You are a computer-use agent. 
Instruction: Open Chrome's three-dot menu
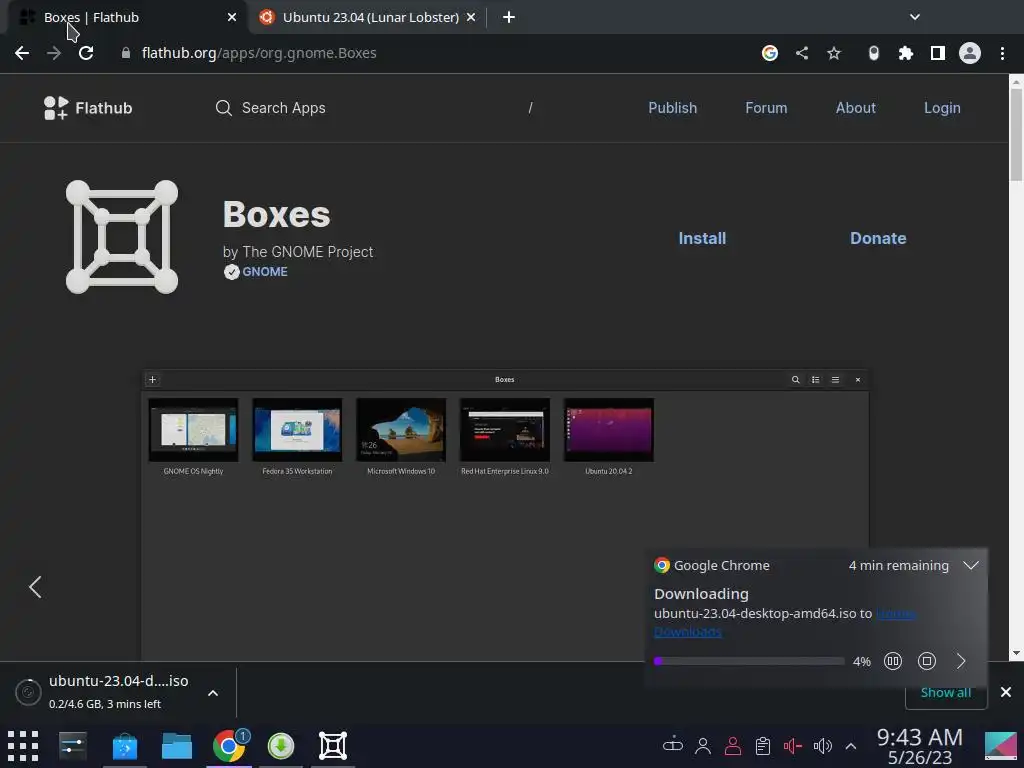[1002, 53]
